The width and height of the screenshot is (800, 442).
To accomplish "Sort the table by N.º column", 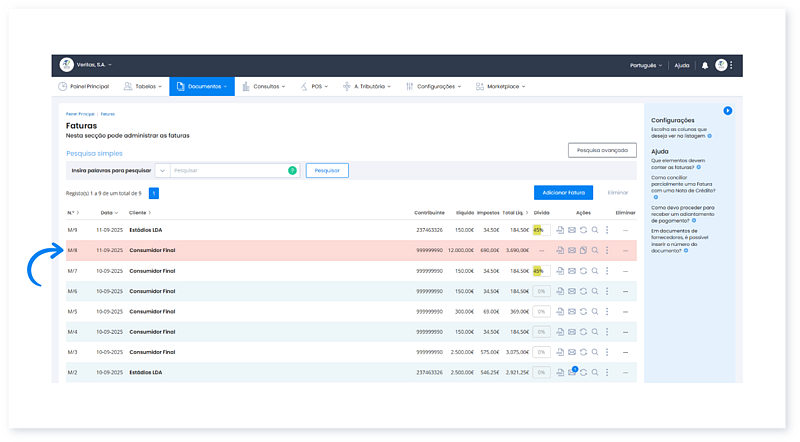I will (72, 213).
